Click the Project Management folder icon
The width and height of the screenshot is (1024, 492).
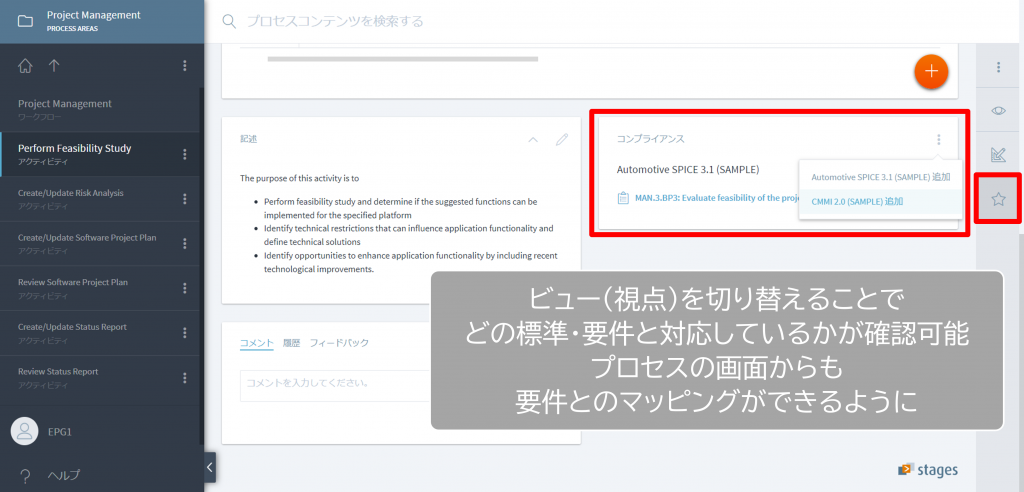(25, 22)
